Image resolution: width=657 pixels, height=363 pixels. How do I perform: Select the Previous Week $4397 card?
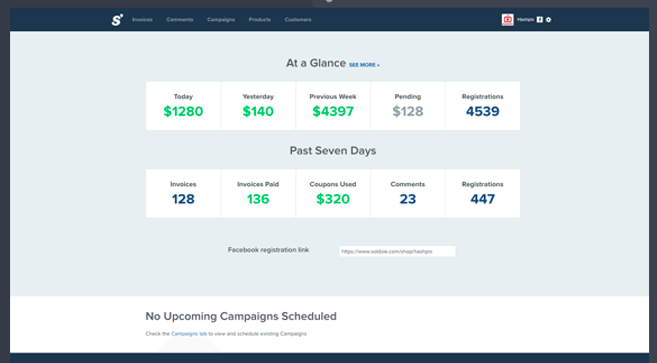333,106
